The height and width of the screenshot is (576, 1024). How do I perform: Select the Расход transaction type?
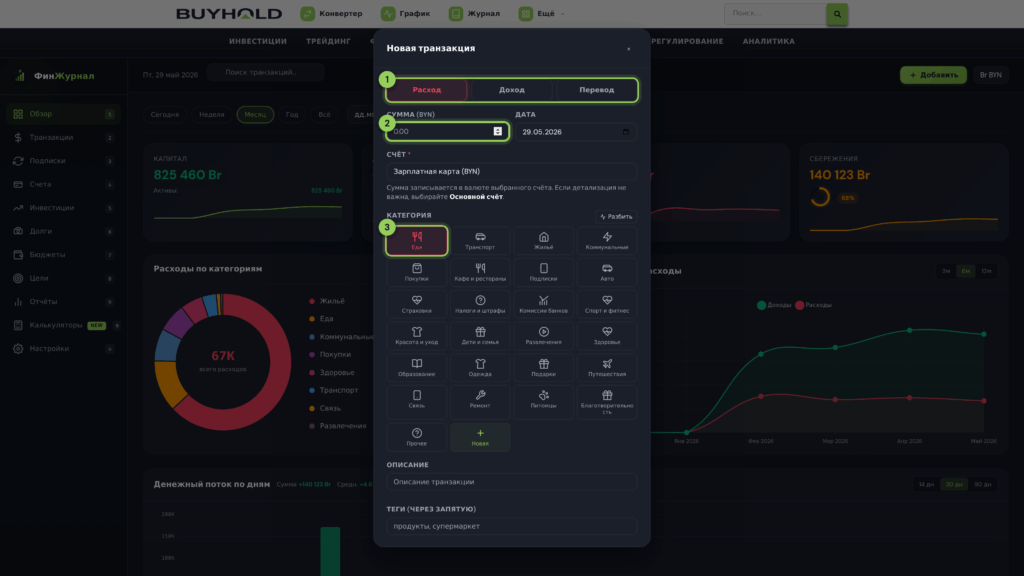tap(426, 90)
